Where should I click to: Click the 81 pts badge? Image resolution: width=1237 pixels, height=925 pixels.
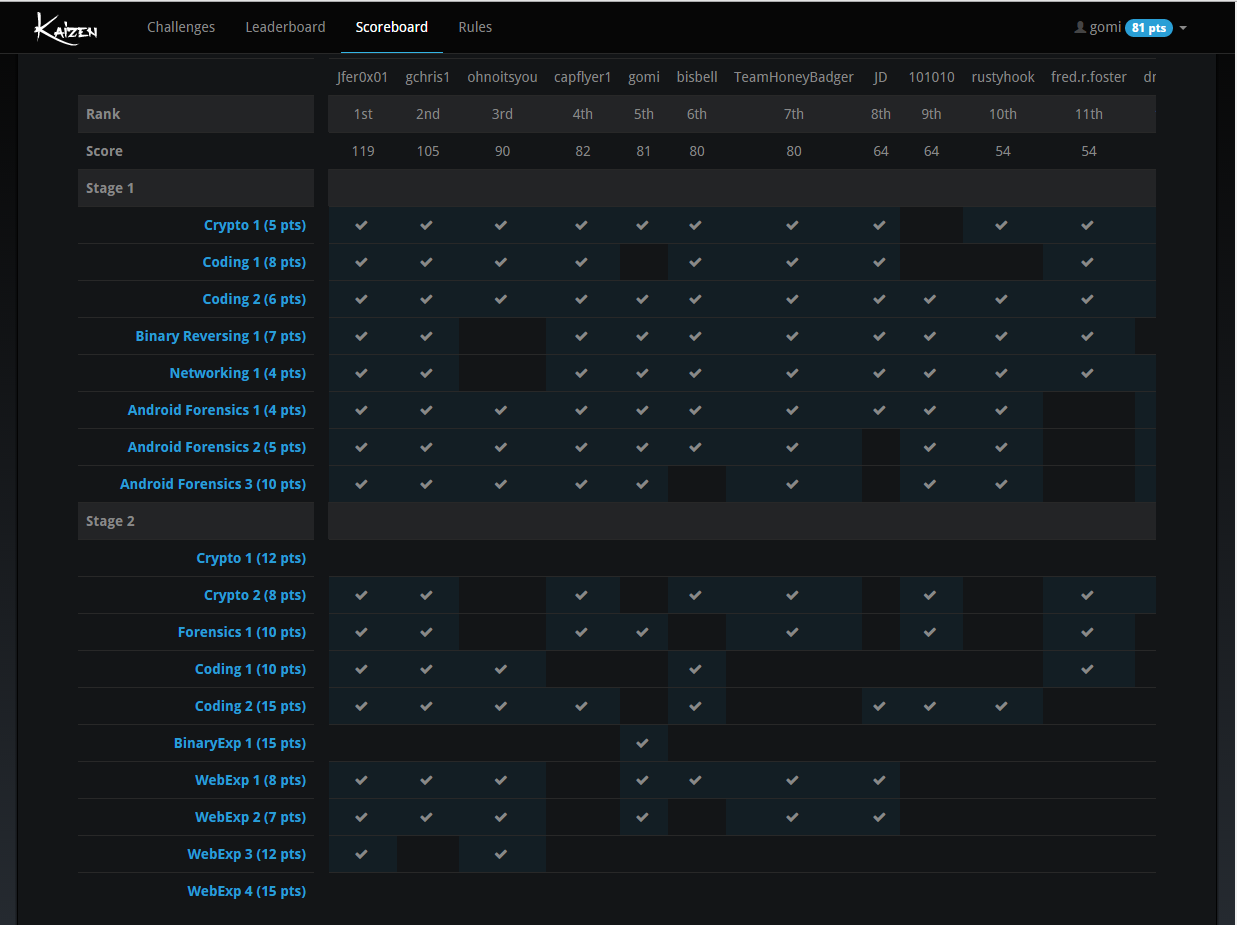pos(1148,28)
